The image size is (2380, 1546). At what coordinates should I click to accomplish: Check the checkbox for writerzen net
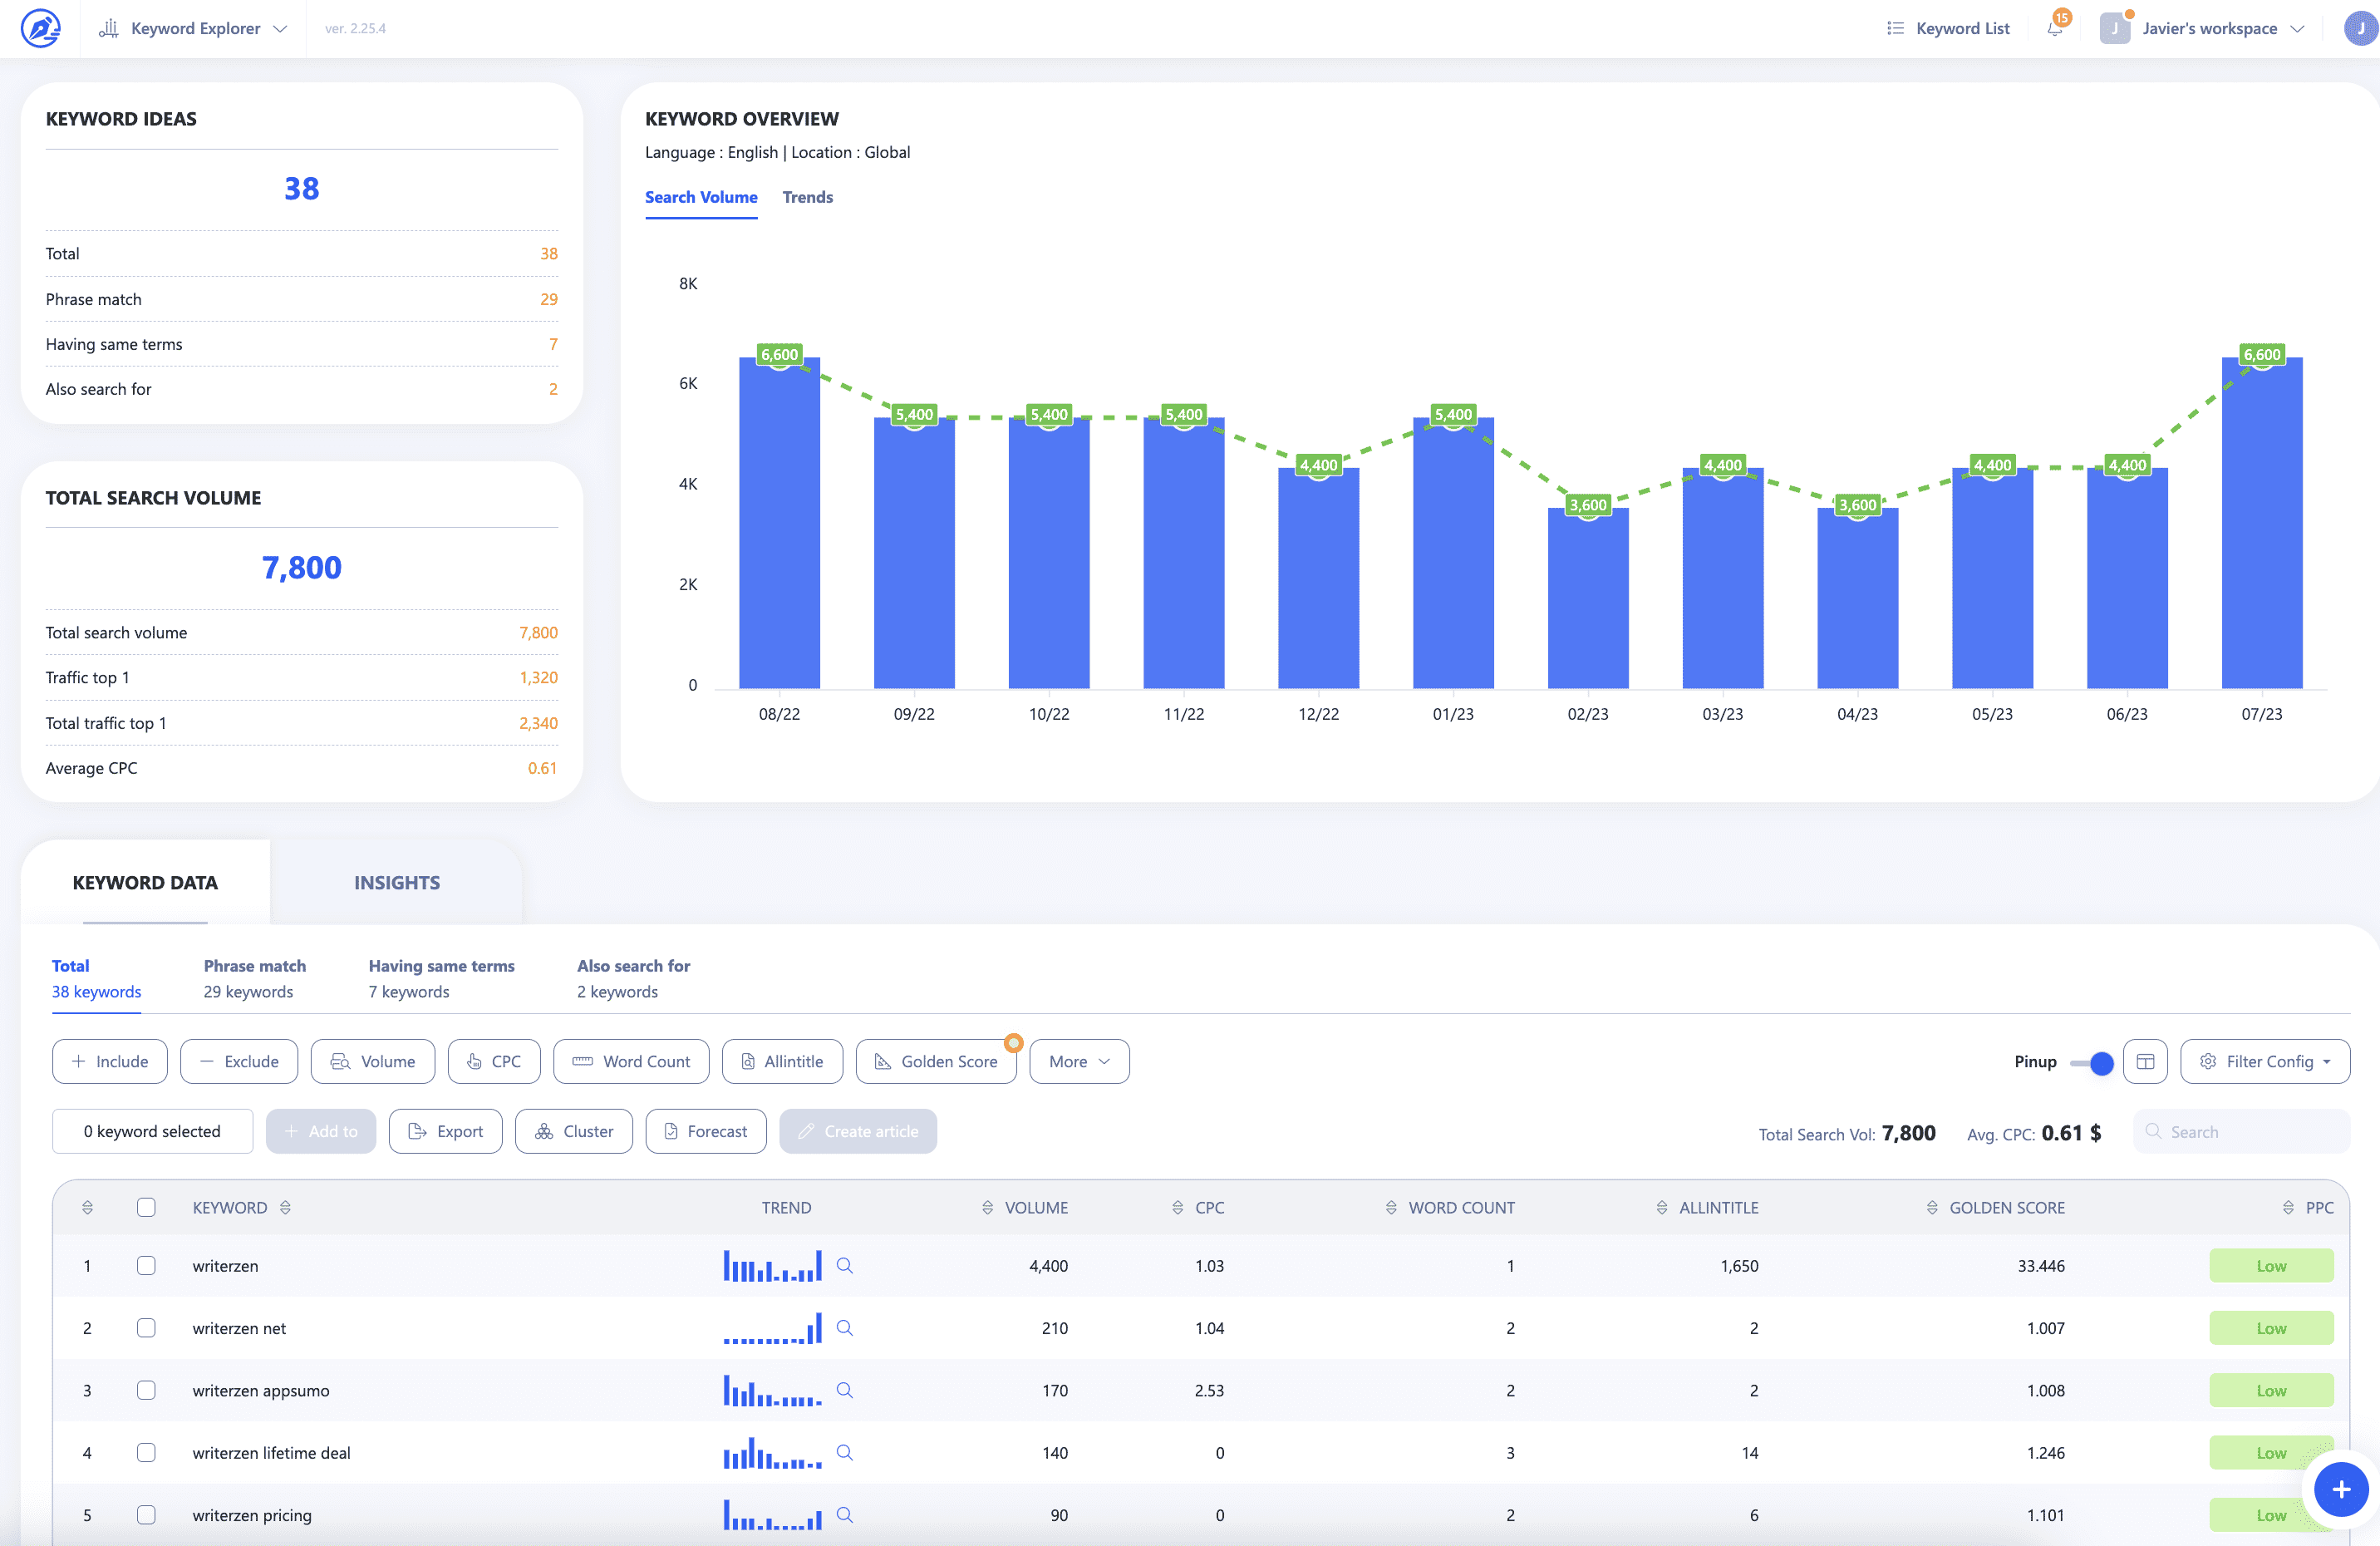point(147,1327)
